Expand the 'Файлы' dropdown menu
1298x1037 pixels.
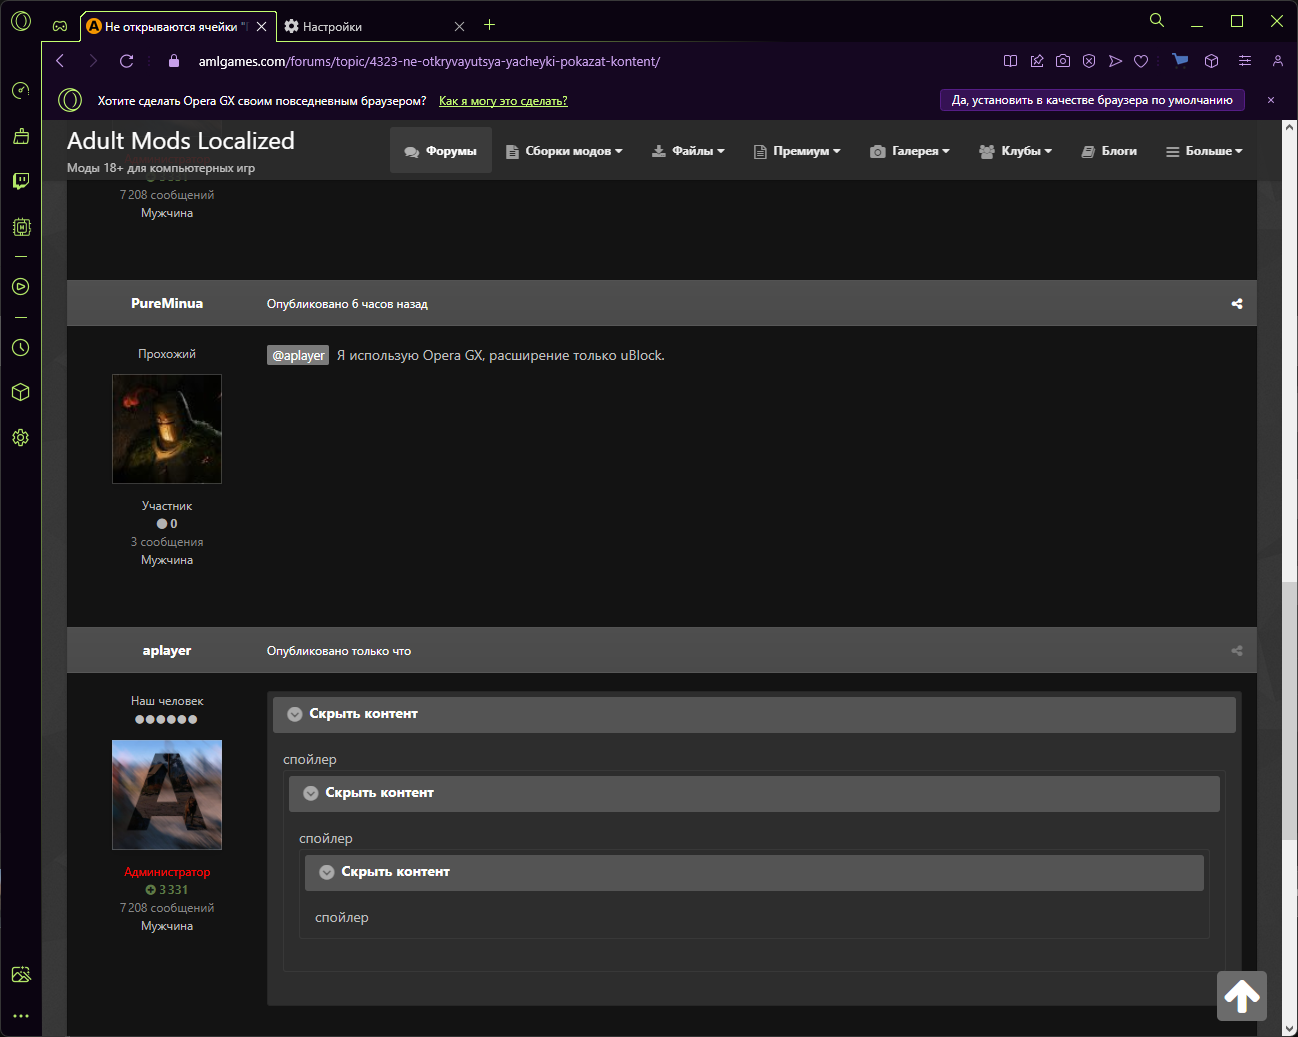point(688,151)
